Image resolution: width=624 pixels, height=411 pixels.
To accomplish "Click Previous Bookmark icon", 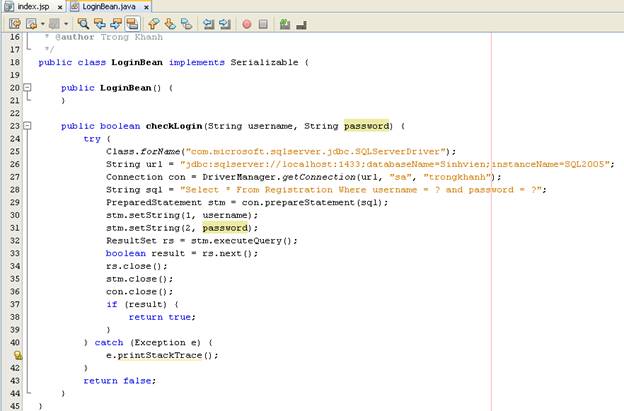I will pos(154,24).
